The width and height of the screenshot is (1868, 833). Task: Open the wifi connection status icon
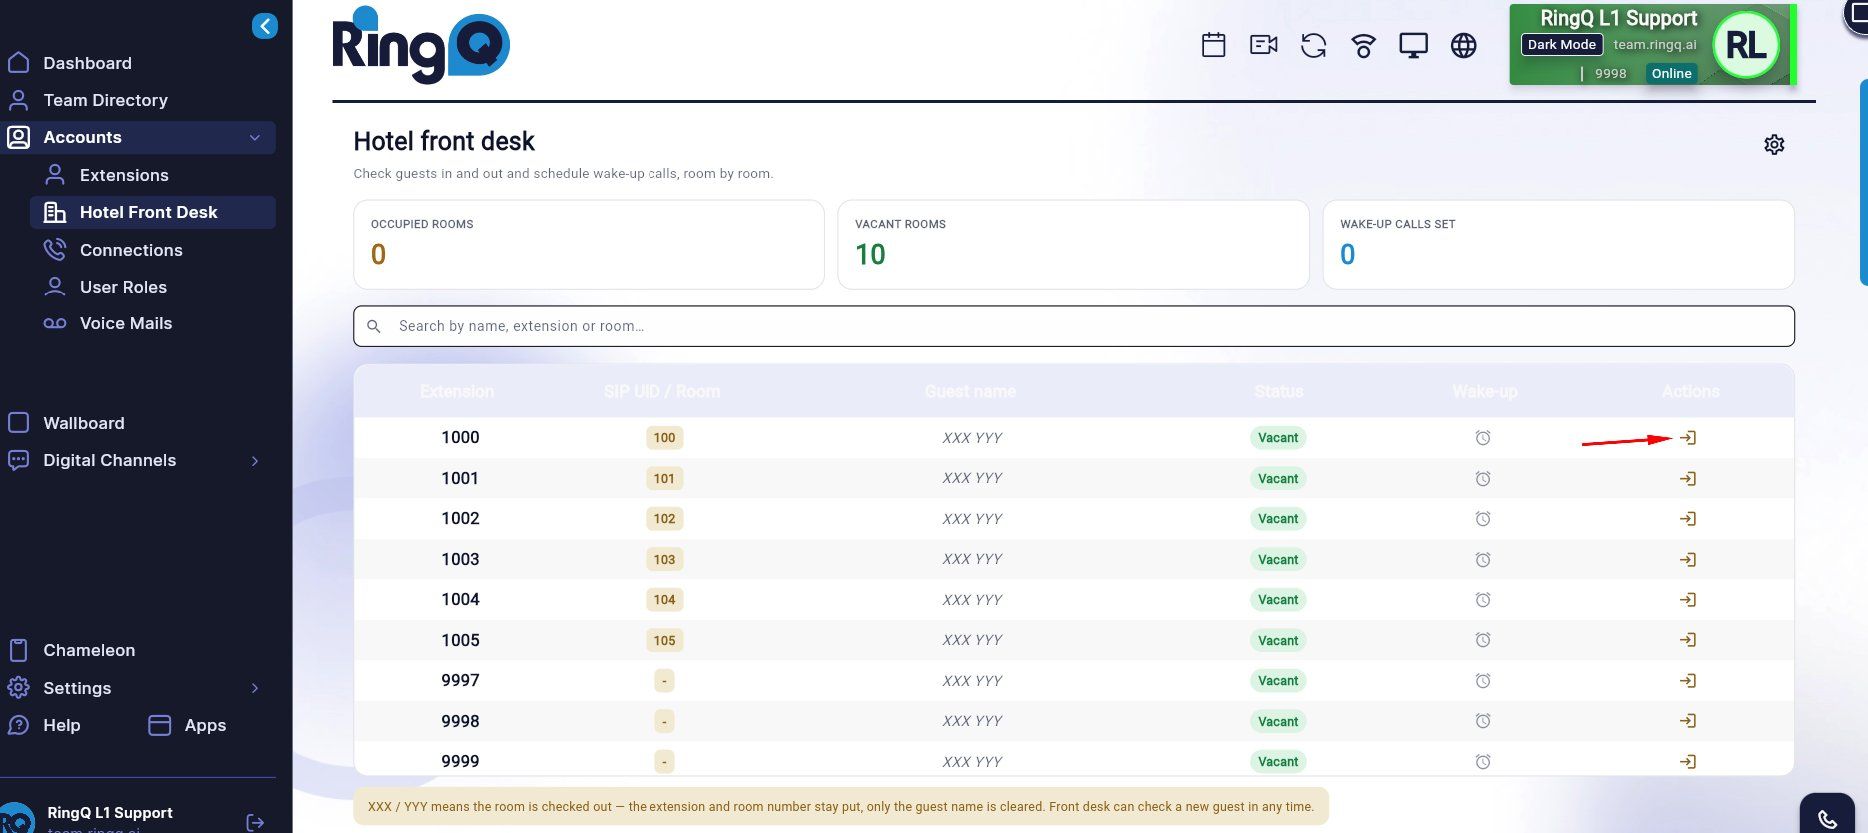(x=1363, y=45)
